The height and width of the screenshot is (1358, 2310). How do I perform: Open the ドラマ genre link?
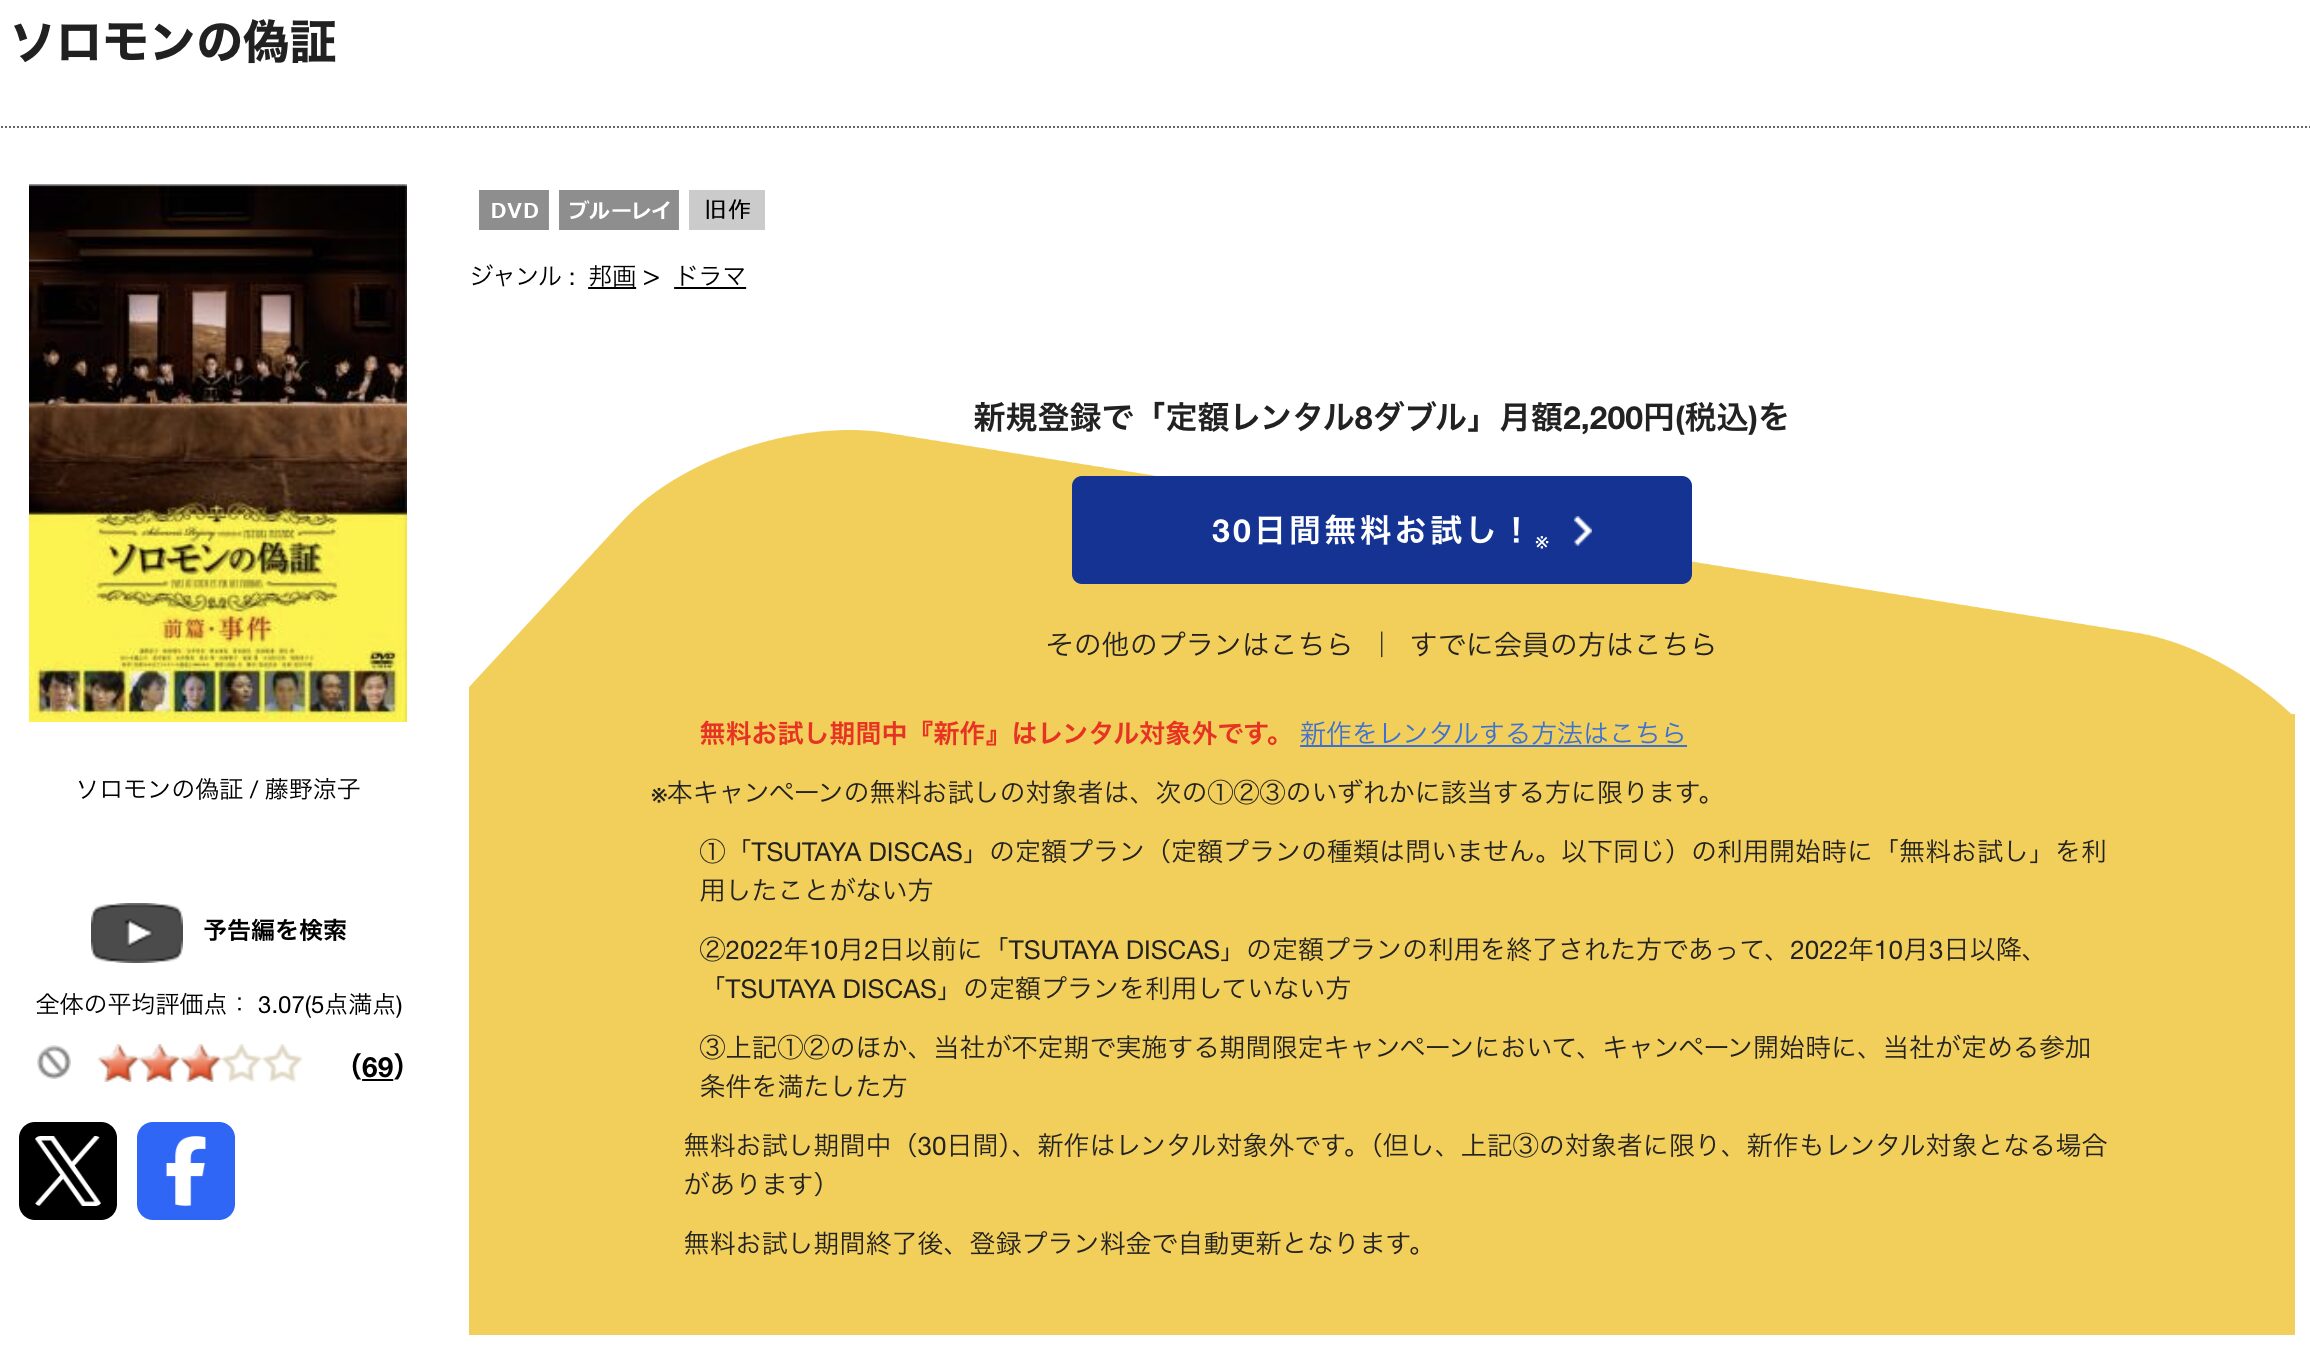pos(710,276)
